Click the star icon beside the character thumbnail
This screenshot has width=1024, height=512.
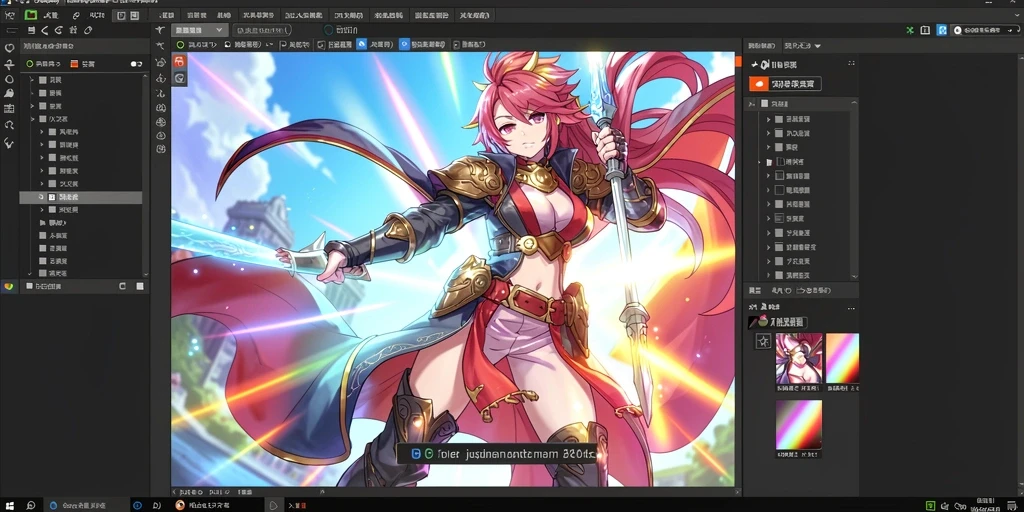click(x=763, y=341)
